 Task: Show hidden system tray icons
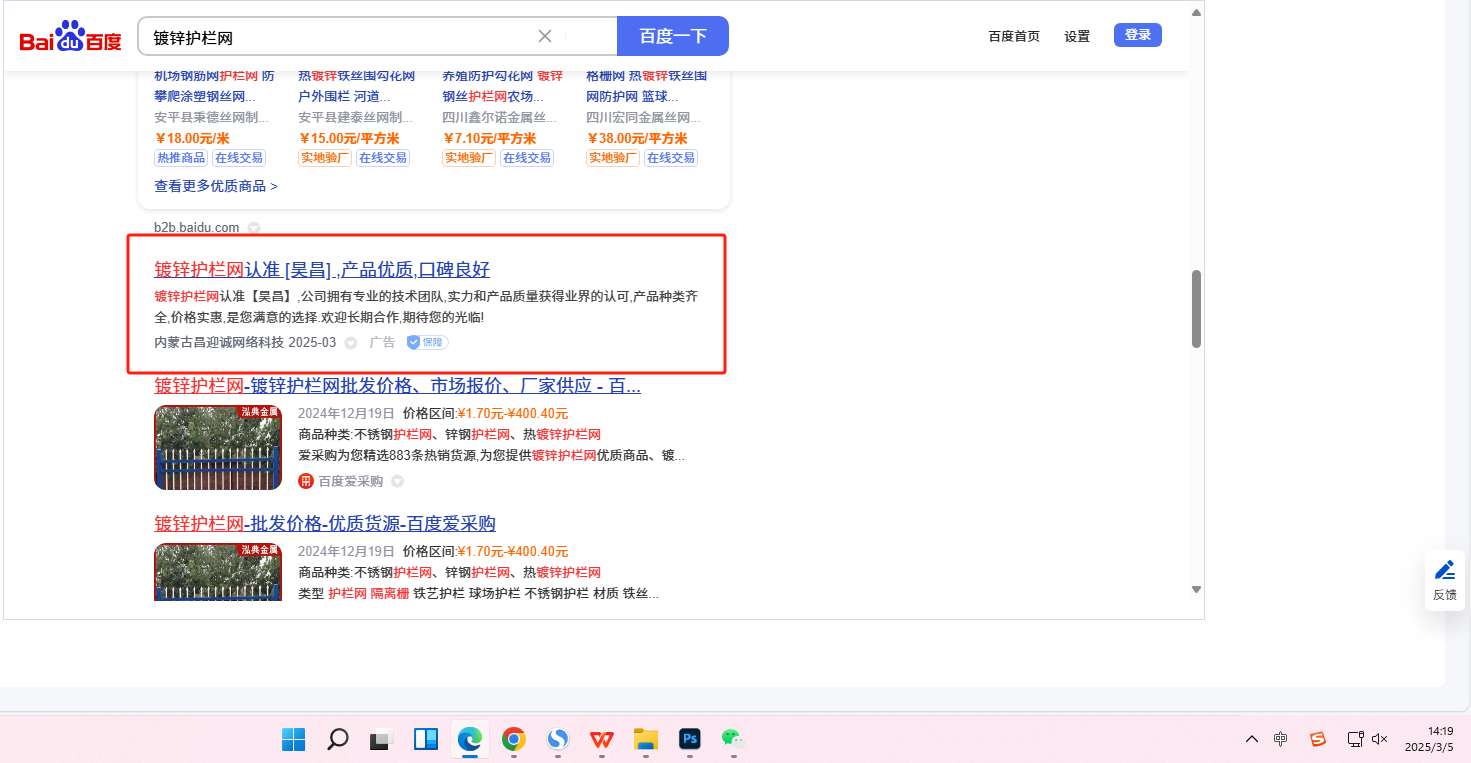point(1252,739)
